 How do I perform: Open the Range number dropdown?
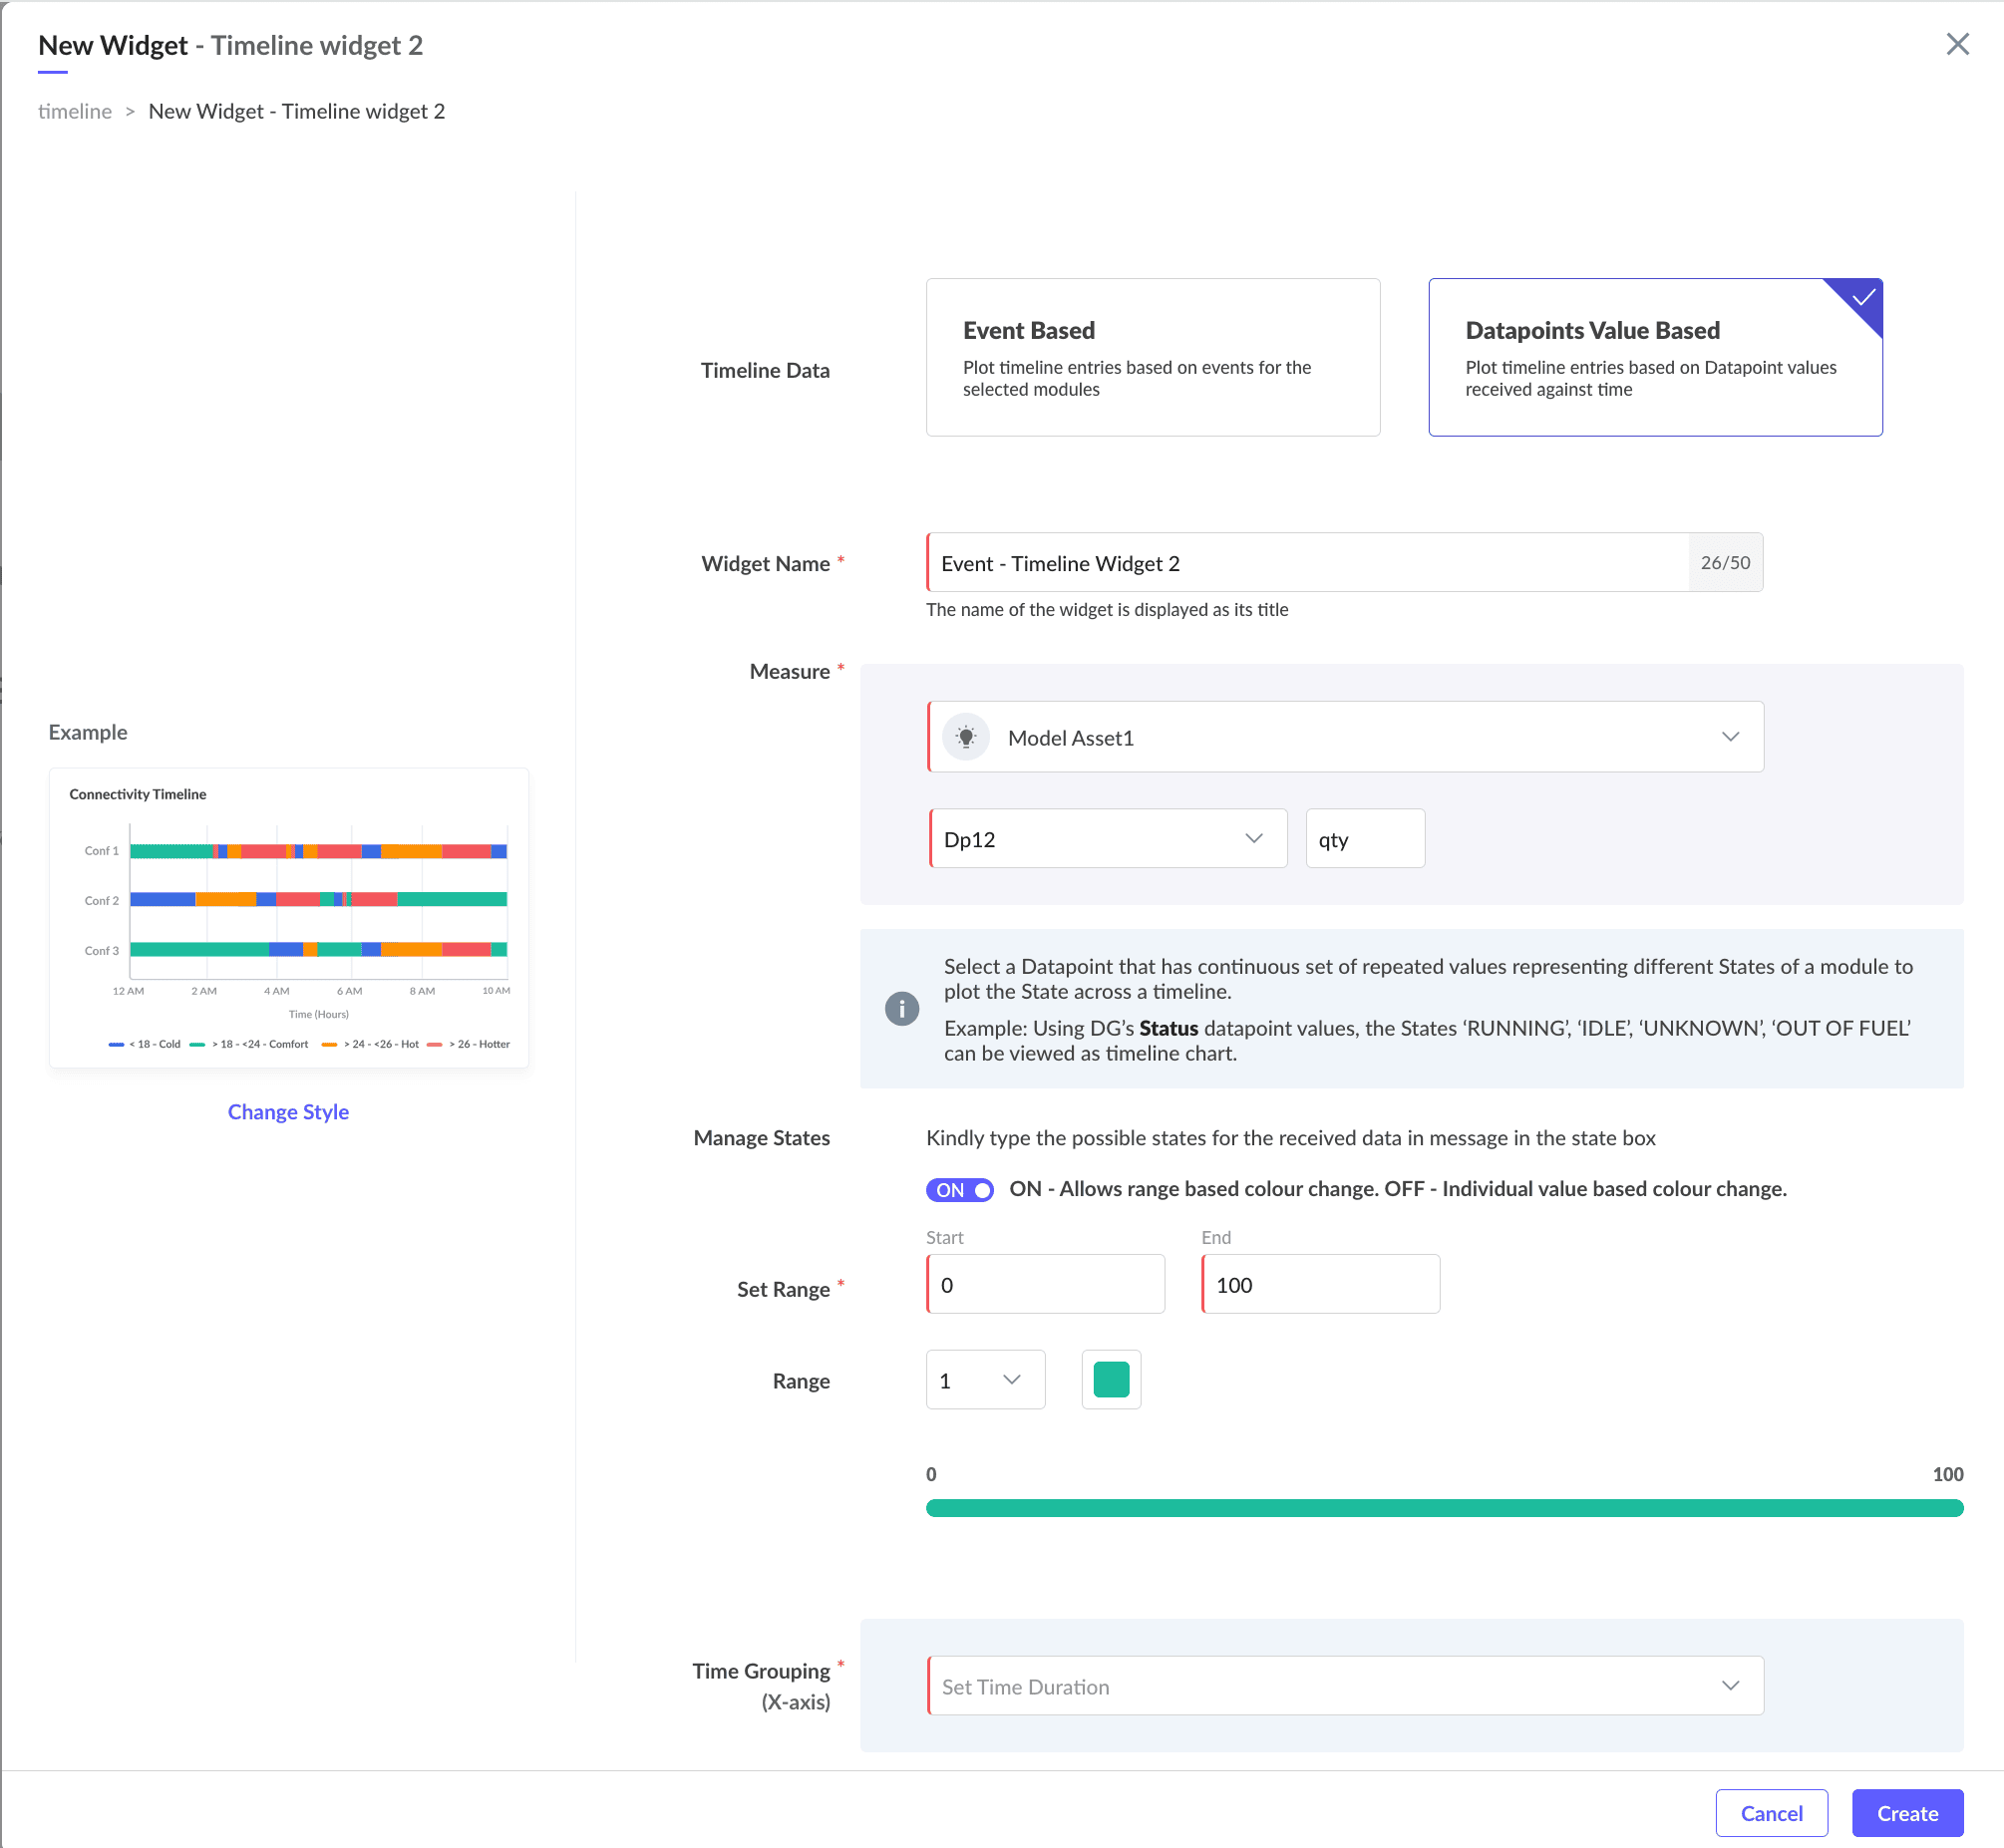point(985,1380)
